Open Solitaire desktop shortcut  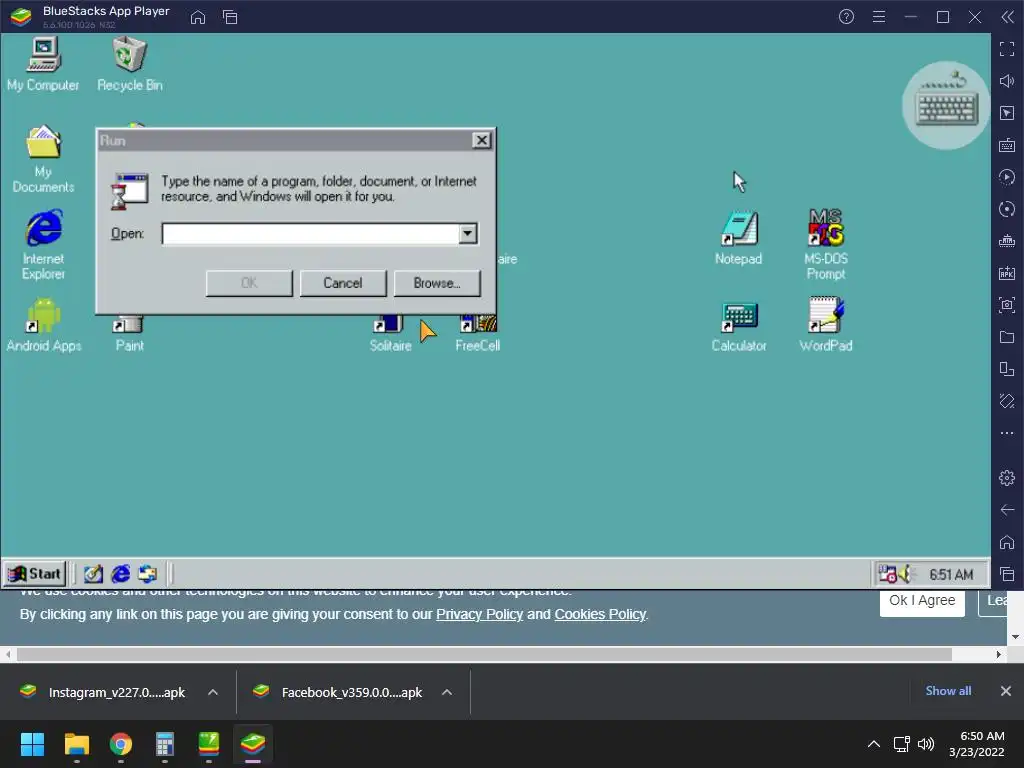[390, 334]
